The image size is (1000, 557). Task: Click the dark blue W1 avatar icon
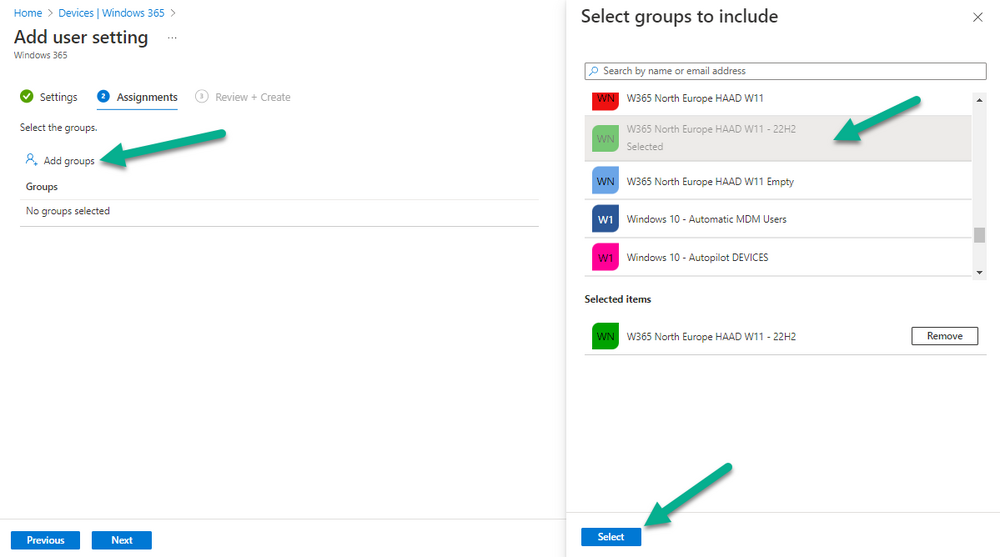605,219
